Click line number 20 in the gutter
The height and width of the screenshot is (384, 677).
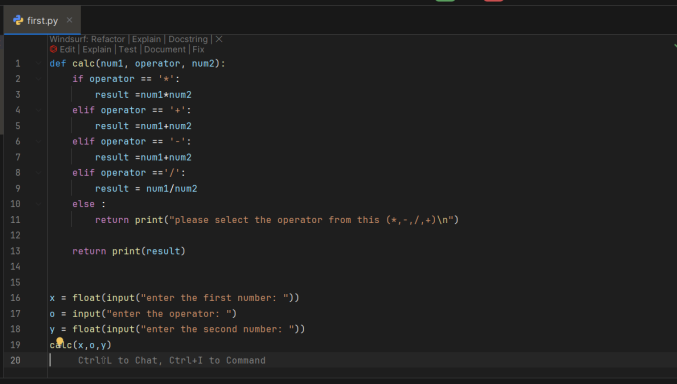[15, 360]
